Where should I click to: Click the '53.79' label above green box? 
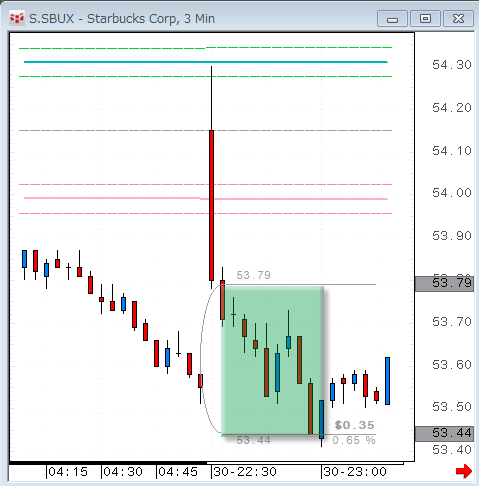pyautogui.click(x=253, y=275)
